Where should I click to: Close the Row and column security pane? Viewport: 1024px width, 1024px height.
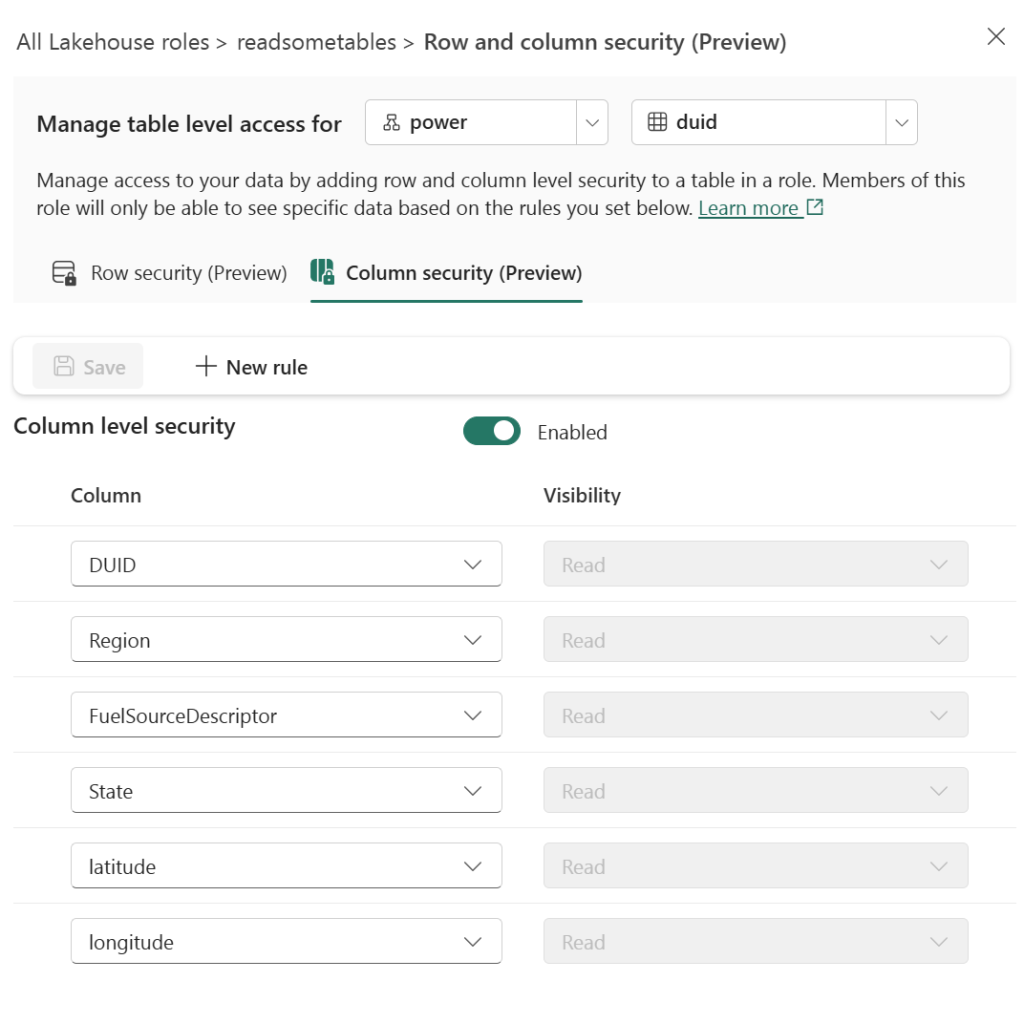coord(996,37)
